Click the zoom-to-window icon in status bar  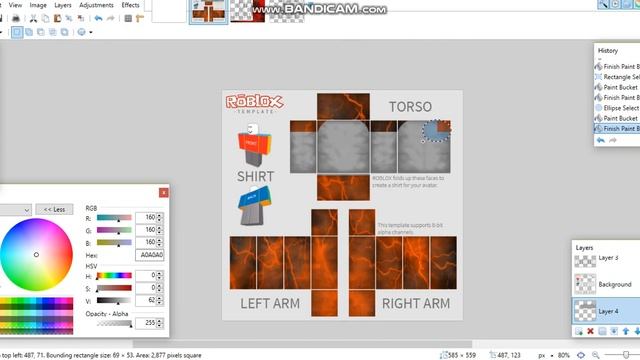[x=581, y=356]
